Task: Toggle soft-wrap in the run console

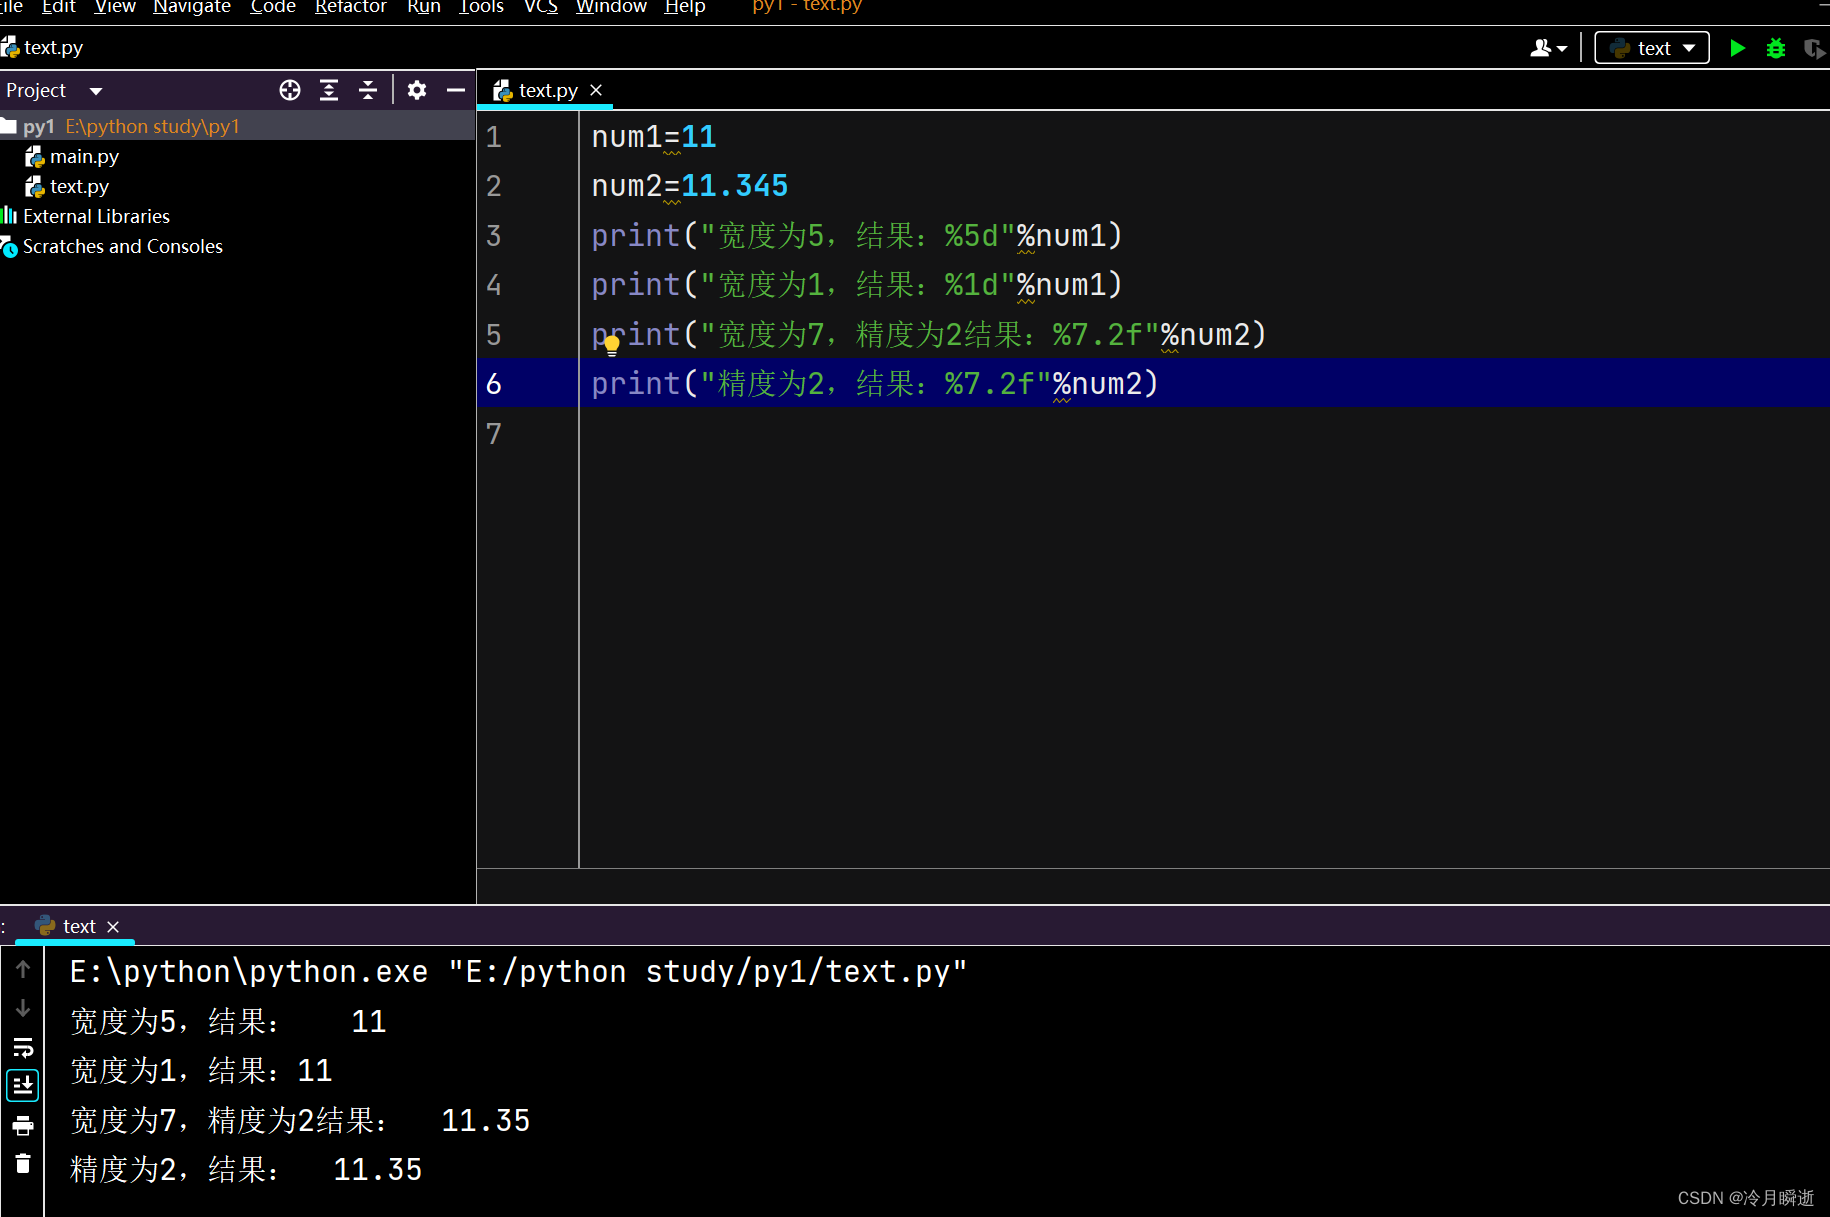Action: click(x=23, y=1048)
